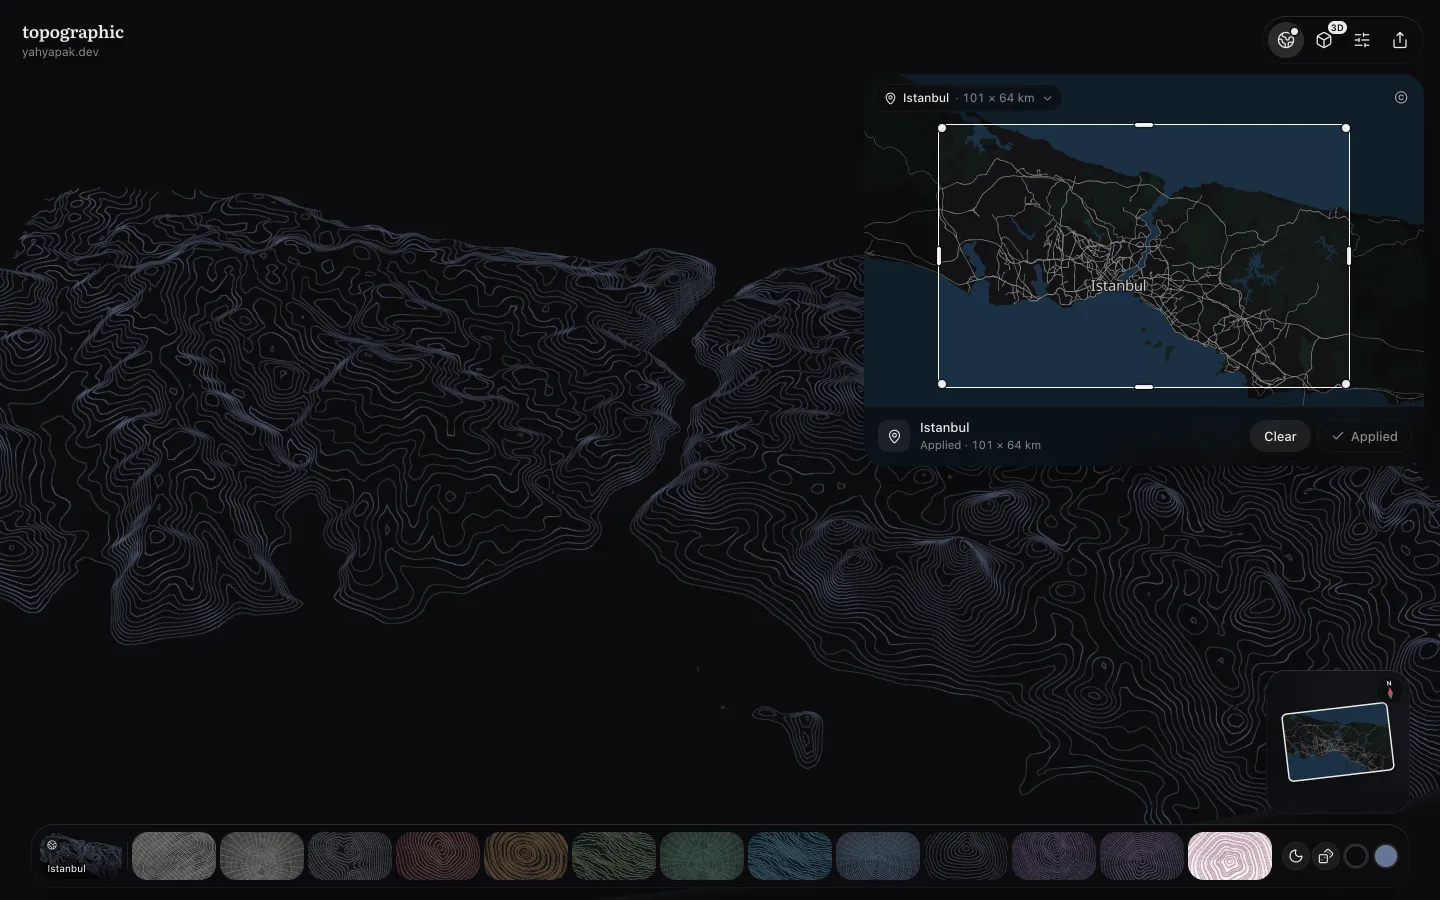Expand the Istanbul 101 × 64 km dropdown
The width and height of the screenshot is (1440, 900).
[x=969, y=98]
